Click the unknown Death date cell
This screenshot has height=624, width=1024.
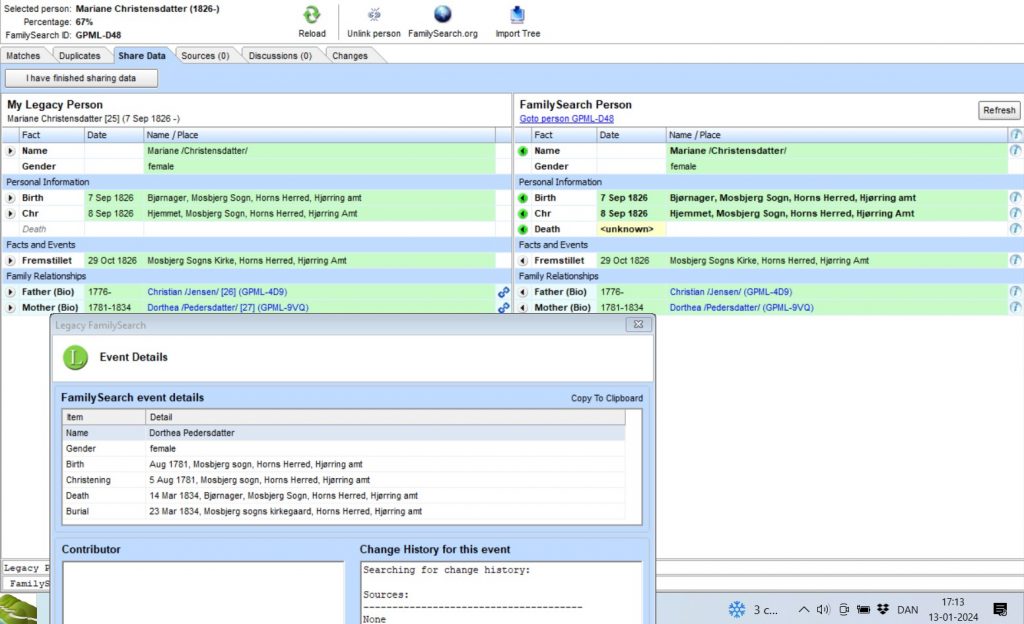tap(631, 229)
